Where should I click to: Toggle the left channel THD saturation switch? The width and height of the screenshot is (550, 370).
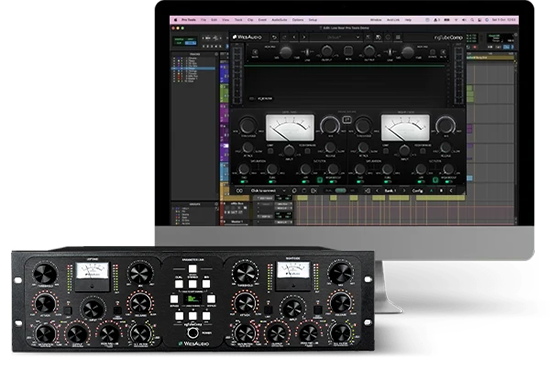pos(243,182)
